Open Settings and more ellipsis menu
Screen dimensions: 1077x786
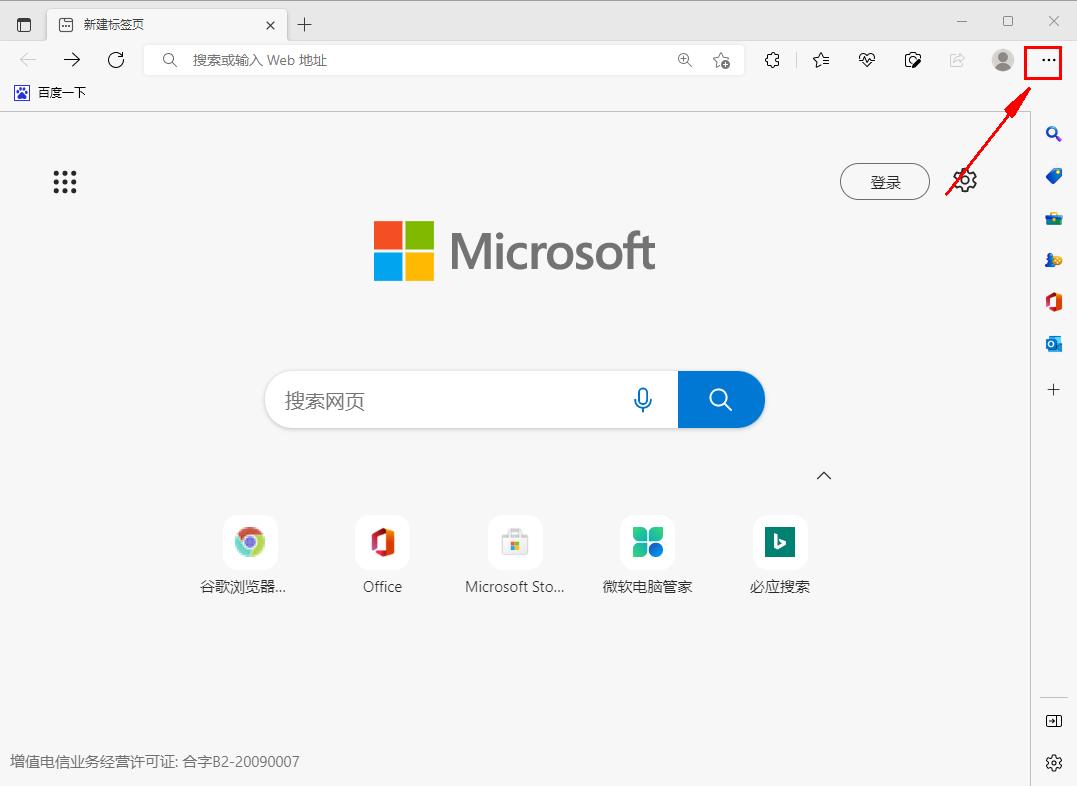click(x=1048, y=60)
